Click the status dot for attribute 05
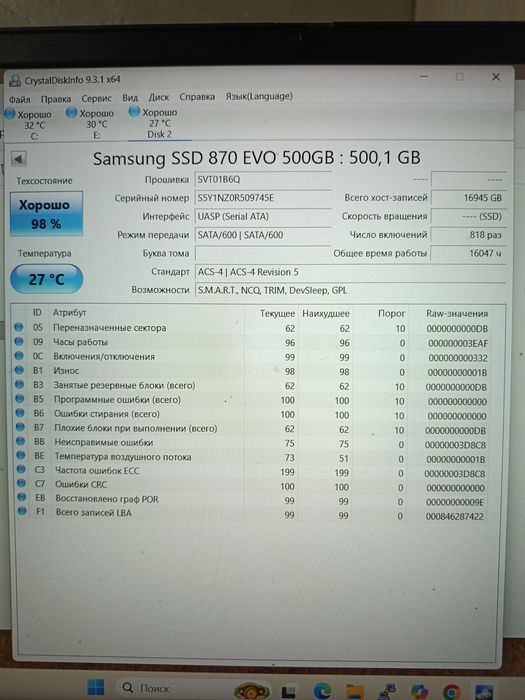The height and width of the screenshot is (700, 525). pyautogui.click(x=18, y=327)
